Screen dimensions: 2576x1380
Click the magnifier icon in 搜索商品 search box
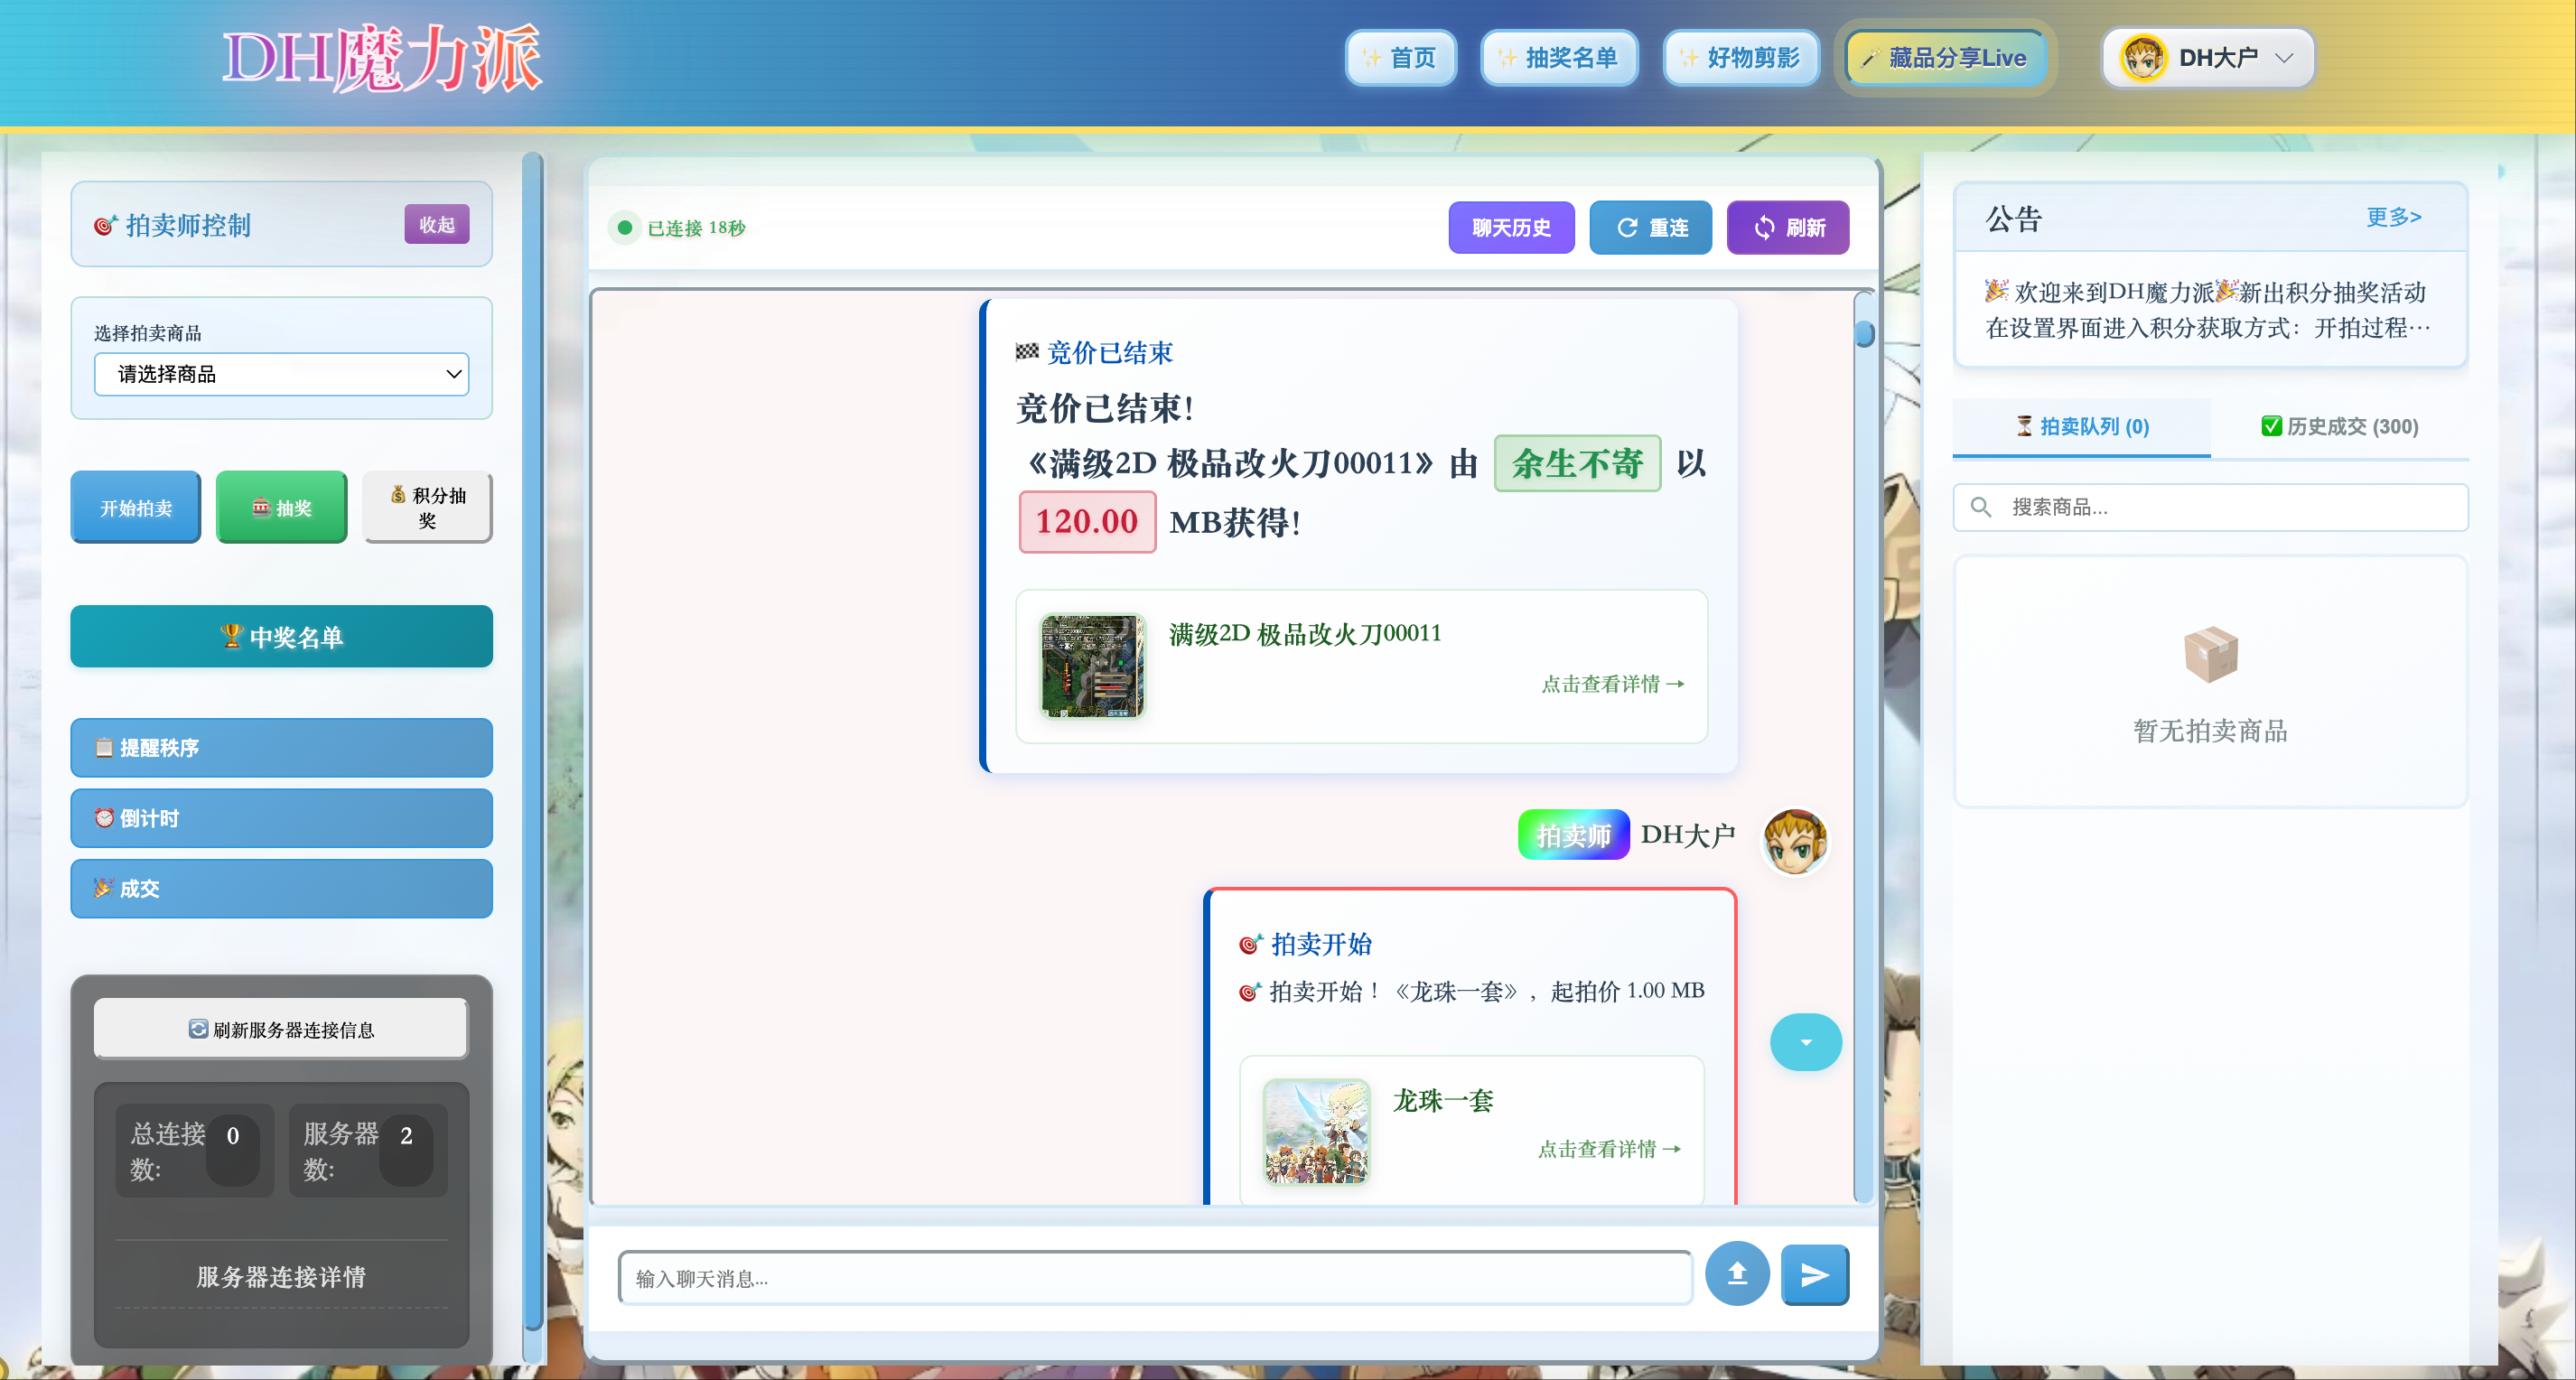[1981, 507]
